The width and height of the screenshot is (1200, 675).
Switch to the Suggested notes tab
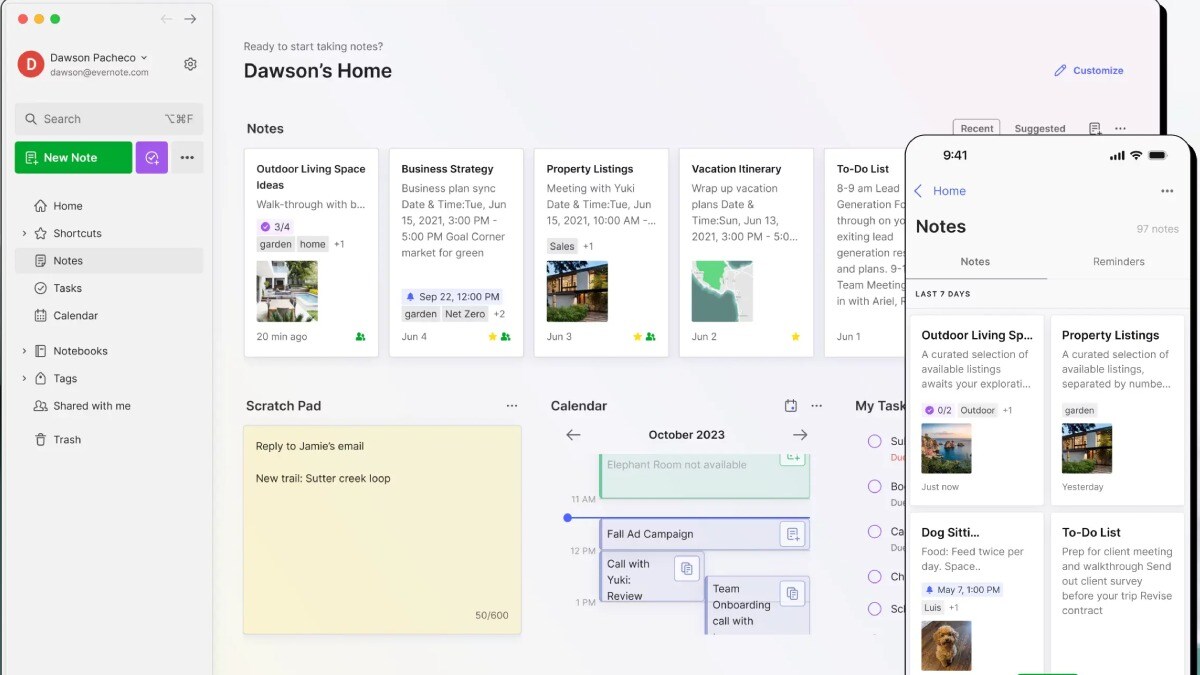point(1039,129)
